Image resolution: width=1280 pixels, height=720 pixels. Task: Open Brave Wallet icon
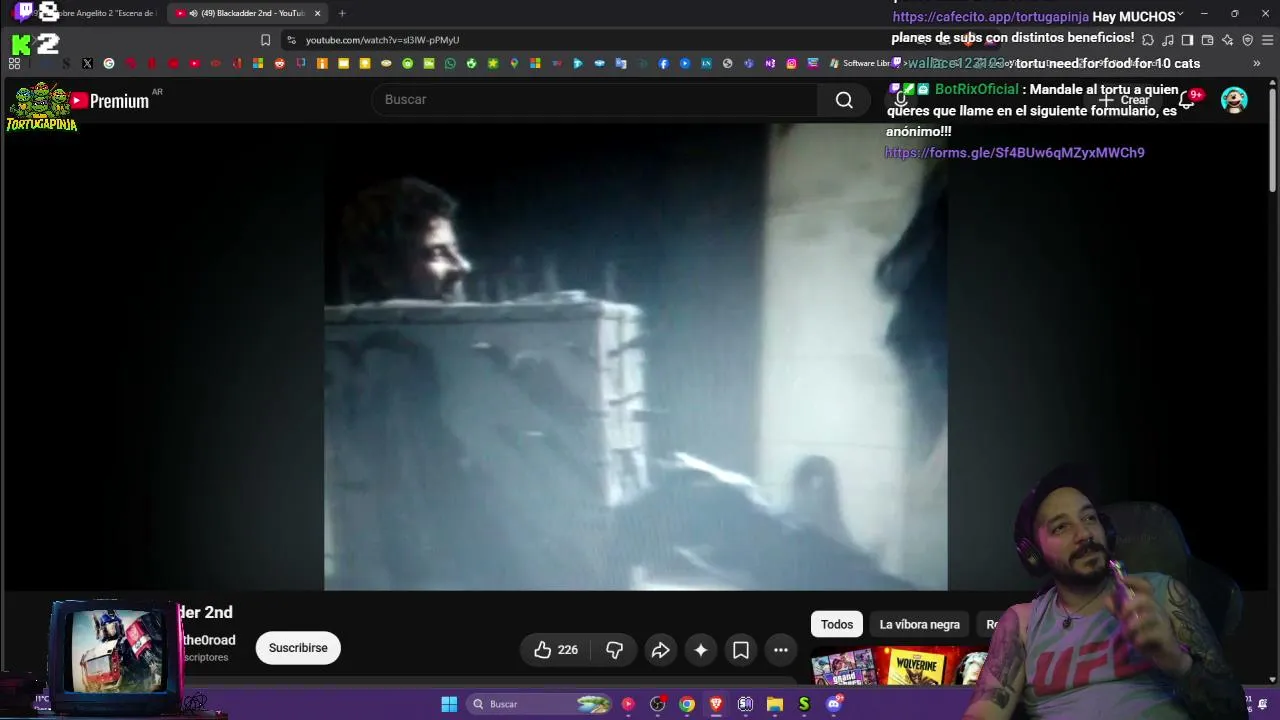tap(1207, 40)
